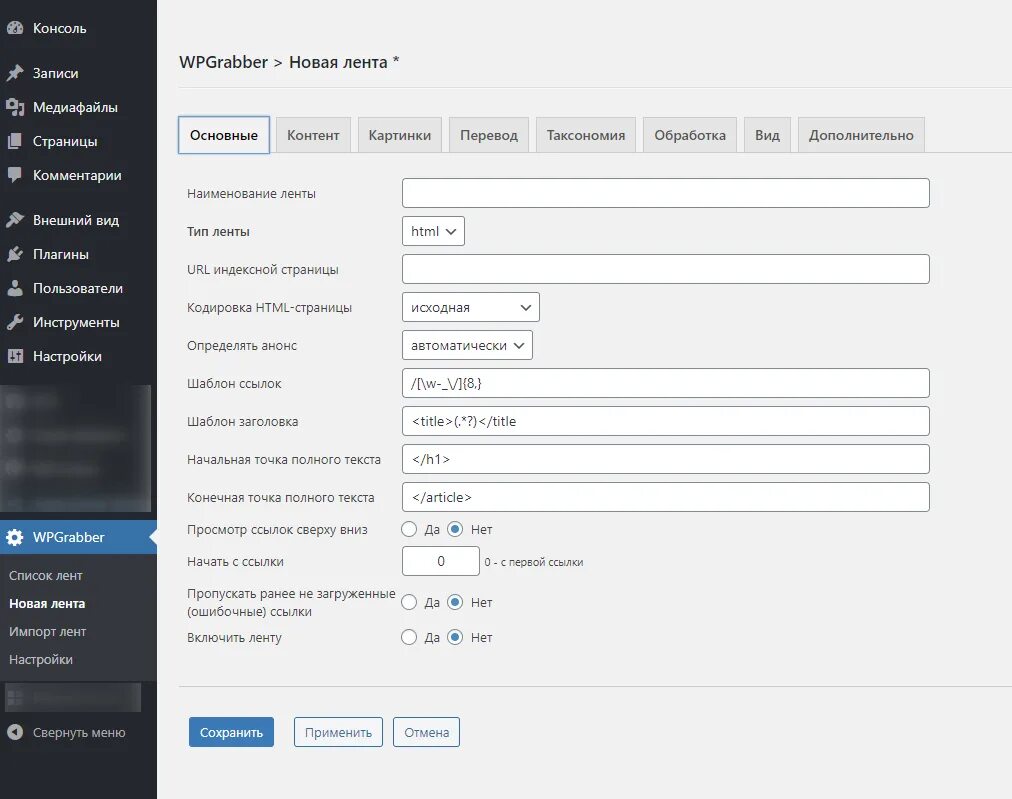
Task: Click the Шаблон заголовка input field
Action: point(665,421)
